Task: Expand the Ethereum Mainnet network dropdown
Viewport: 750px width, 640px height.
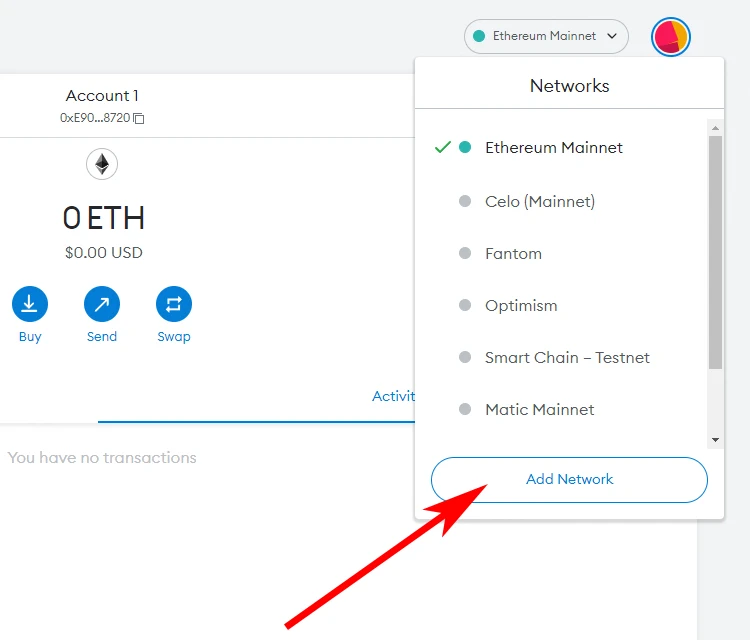Action: [546, 36]
